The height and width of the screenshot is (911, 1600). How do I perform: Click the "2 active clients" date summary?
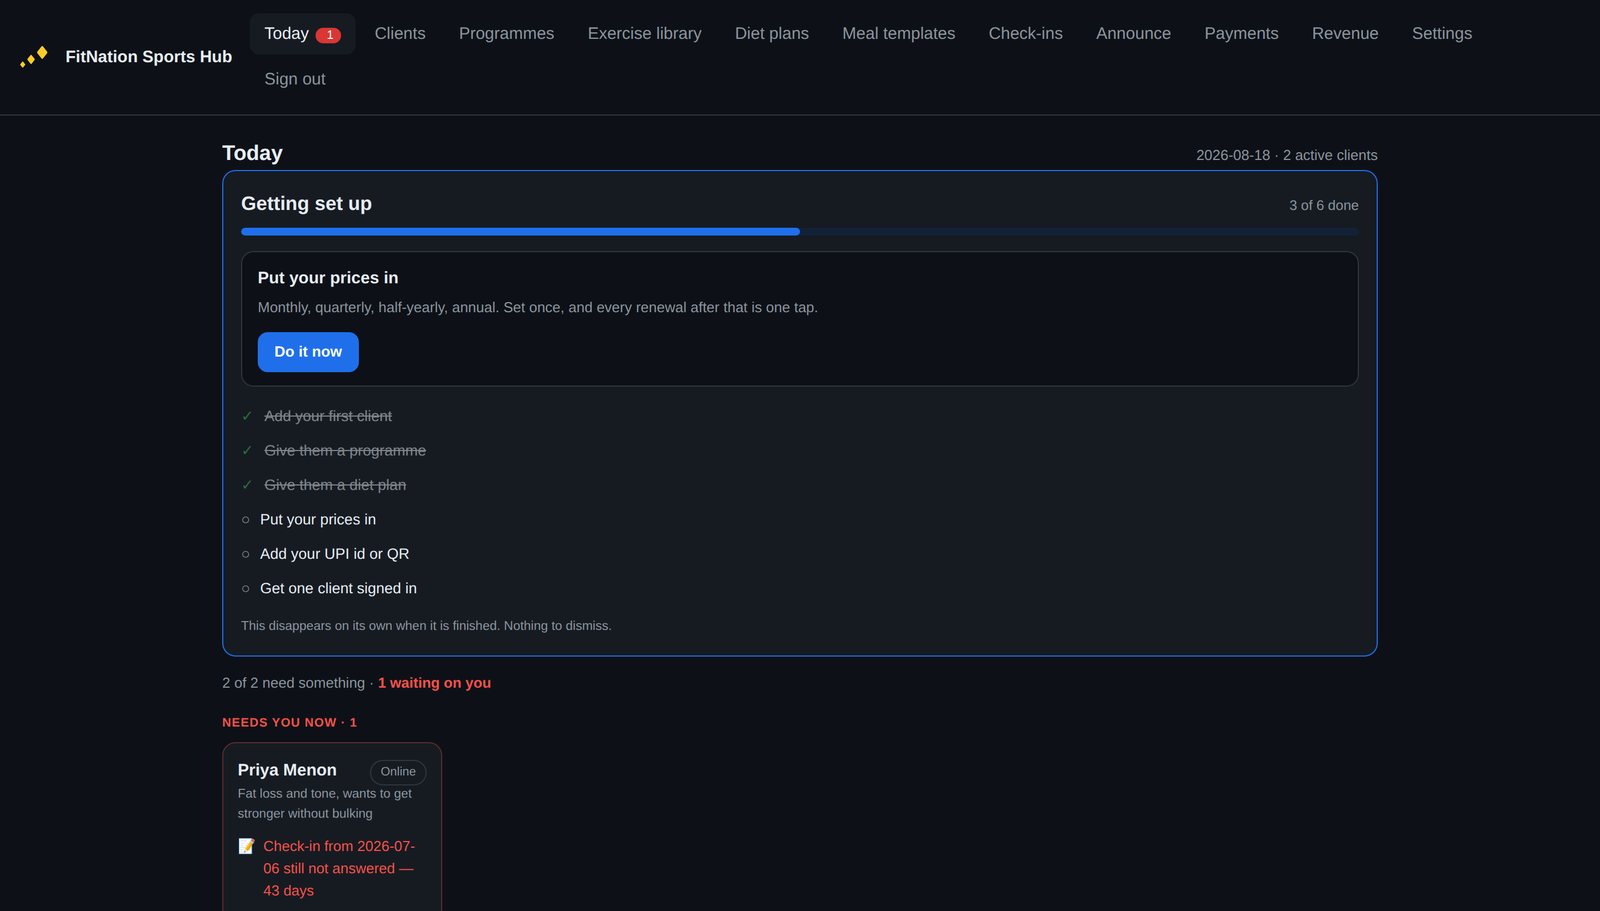tap(1287, 155)
